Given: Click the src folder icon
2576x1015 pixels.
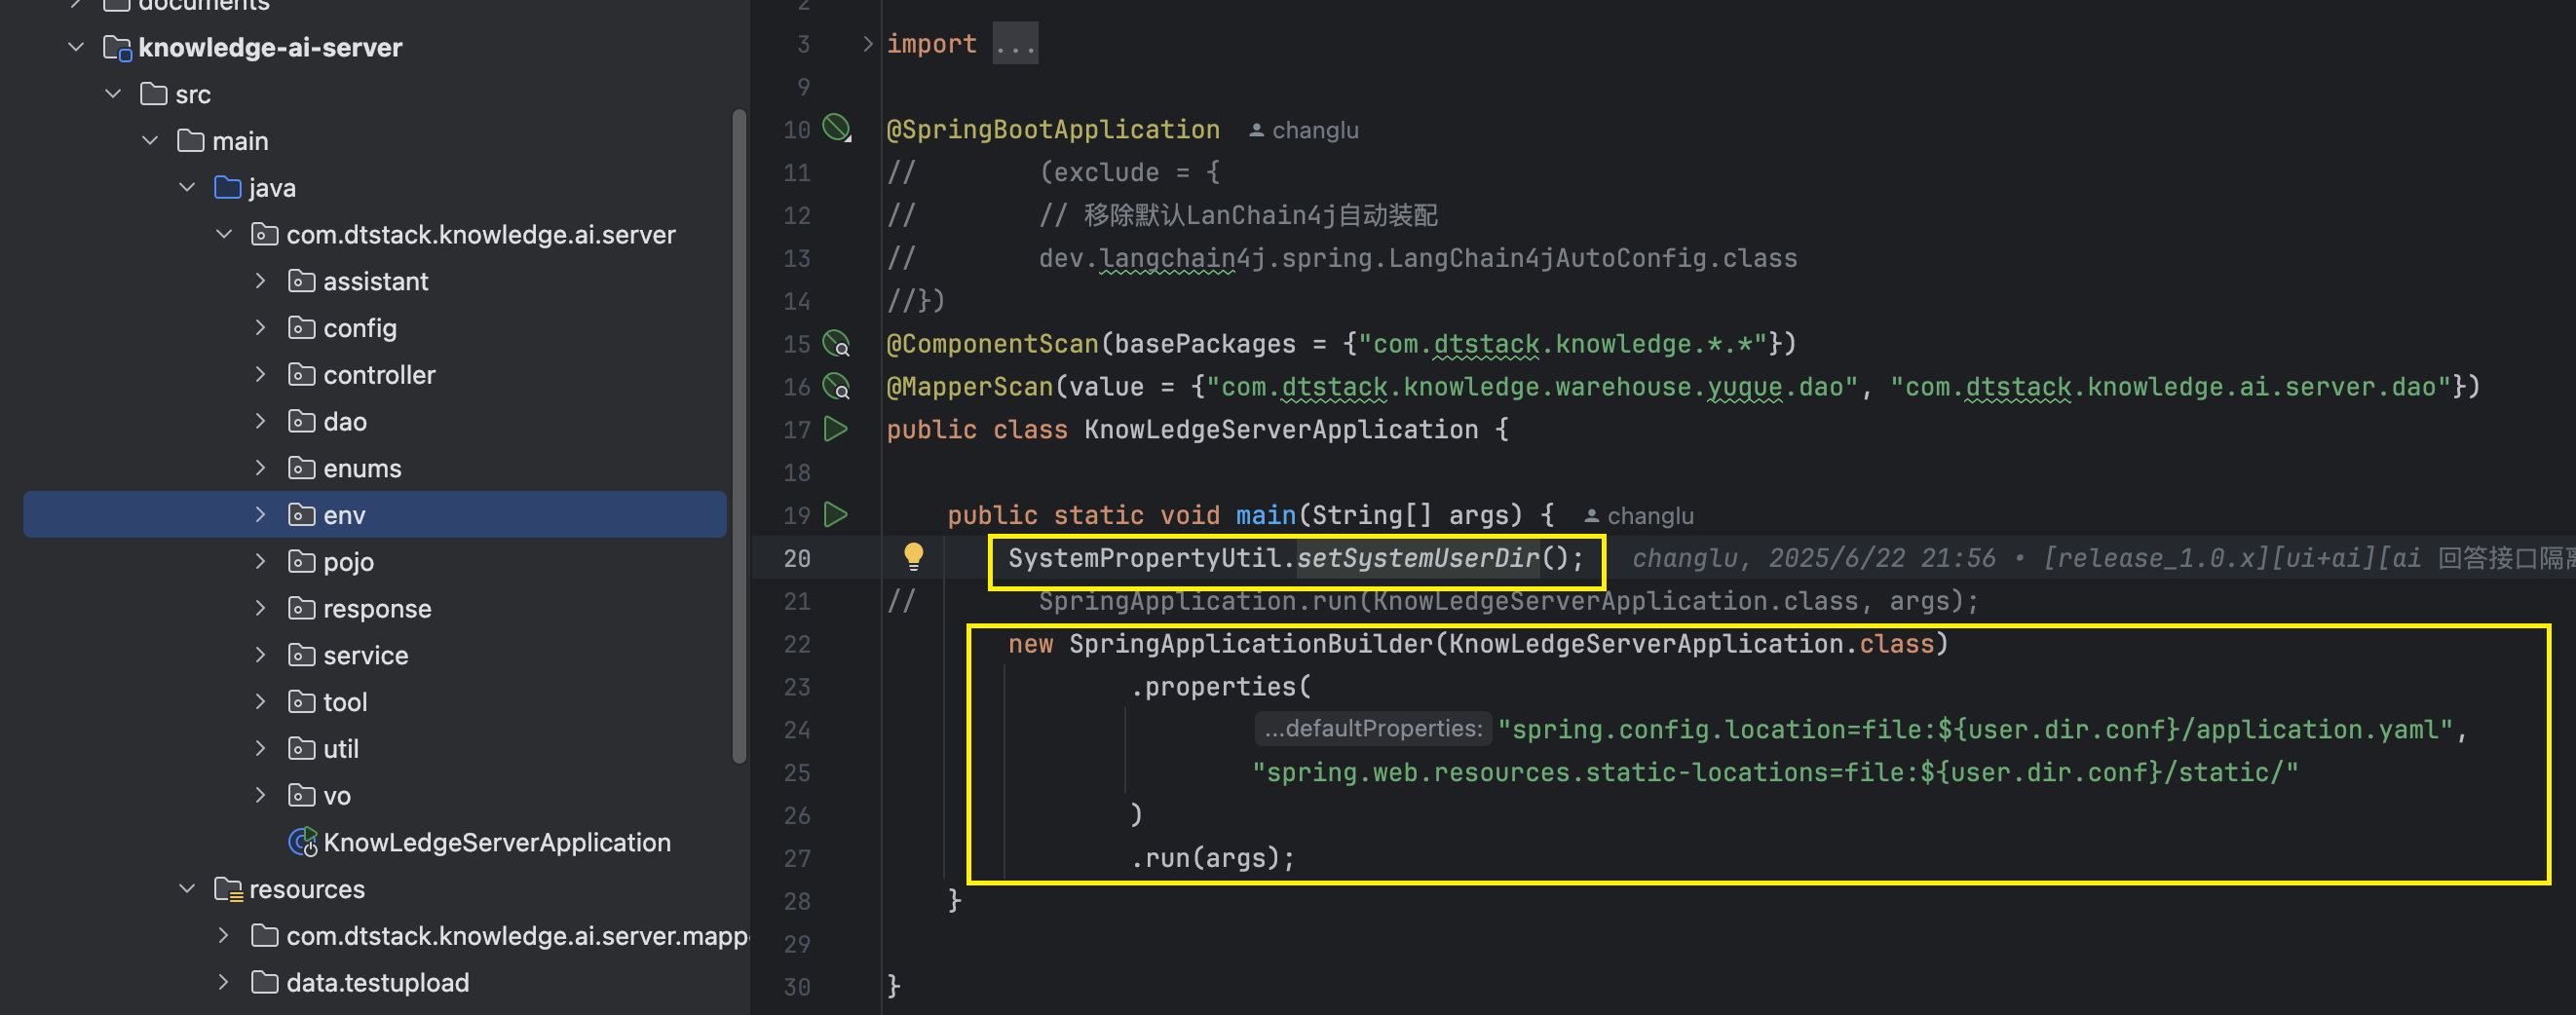Looking at the screenshot, I should point(154,94).
